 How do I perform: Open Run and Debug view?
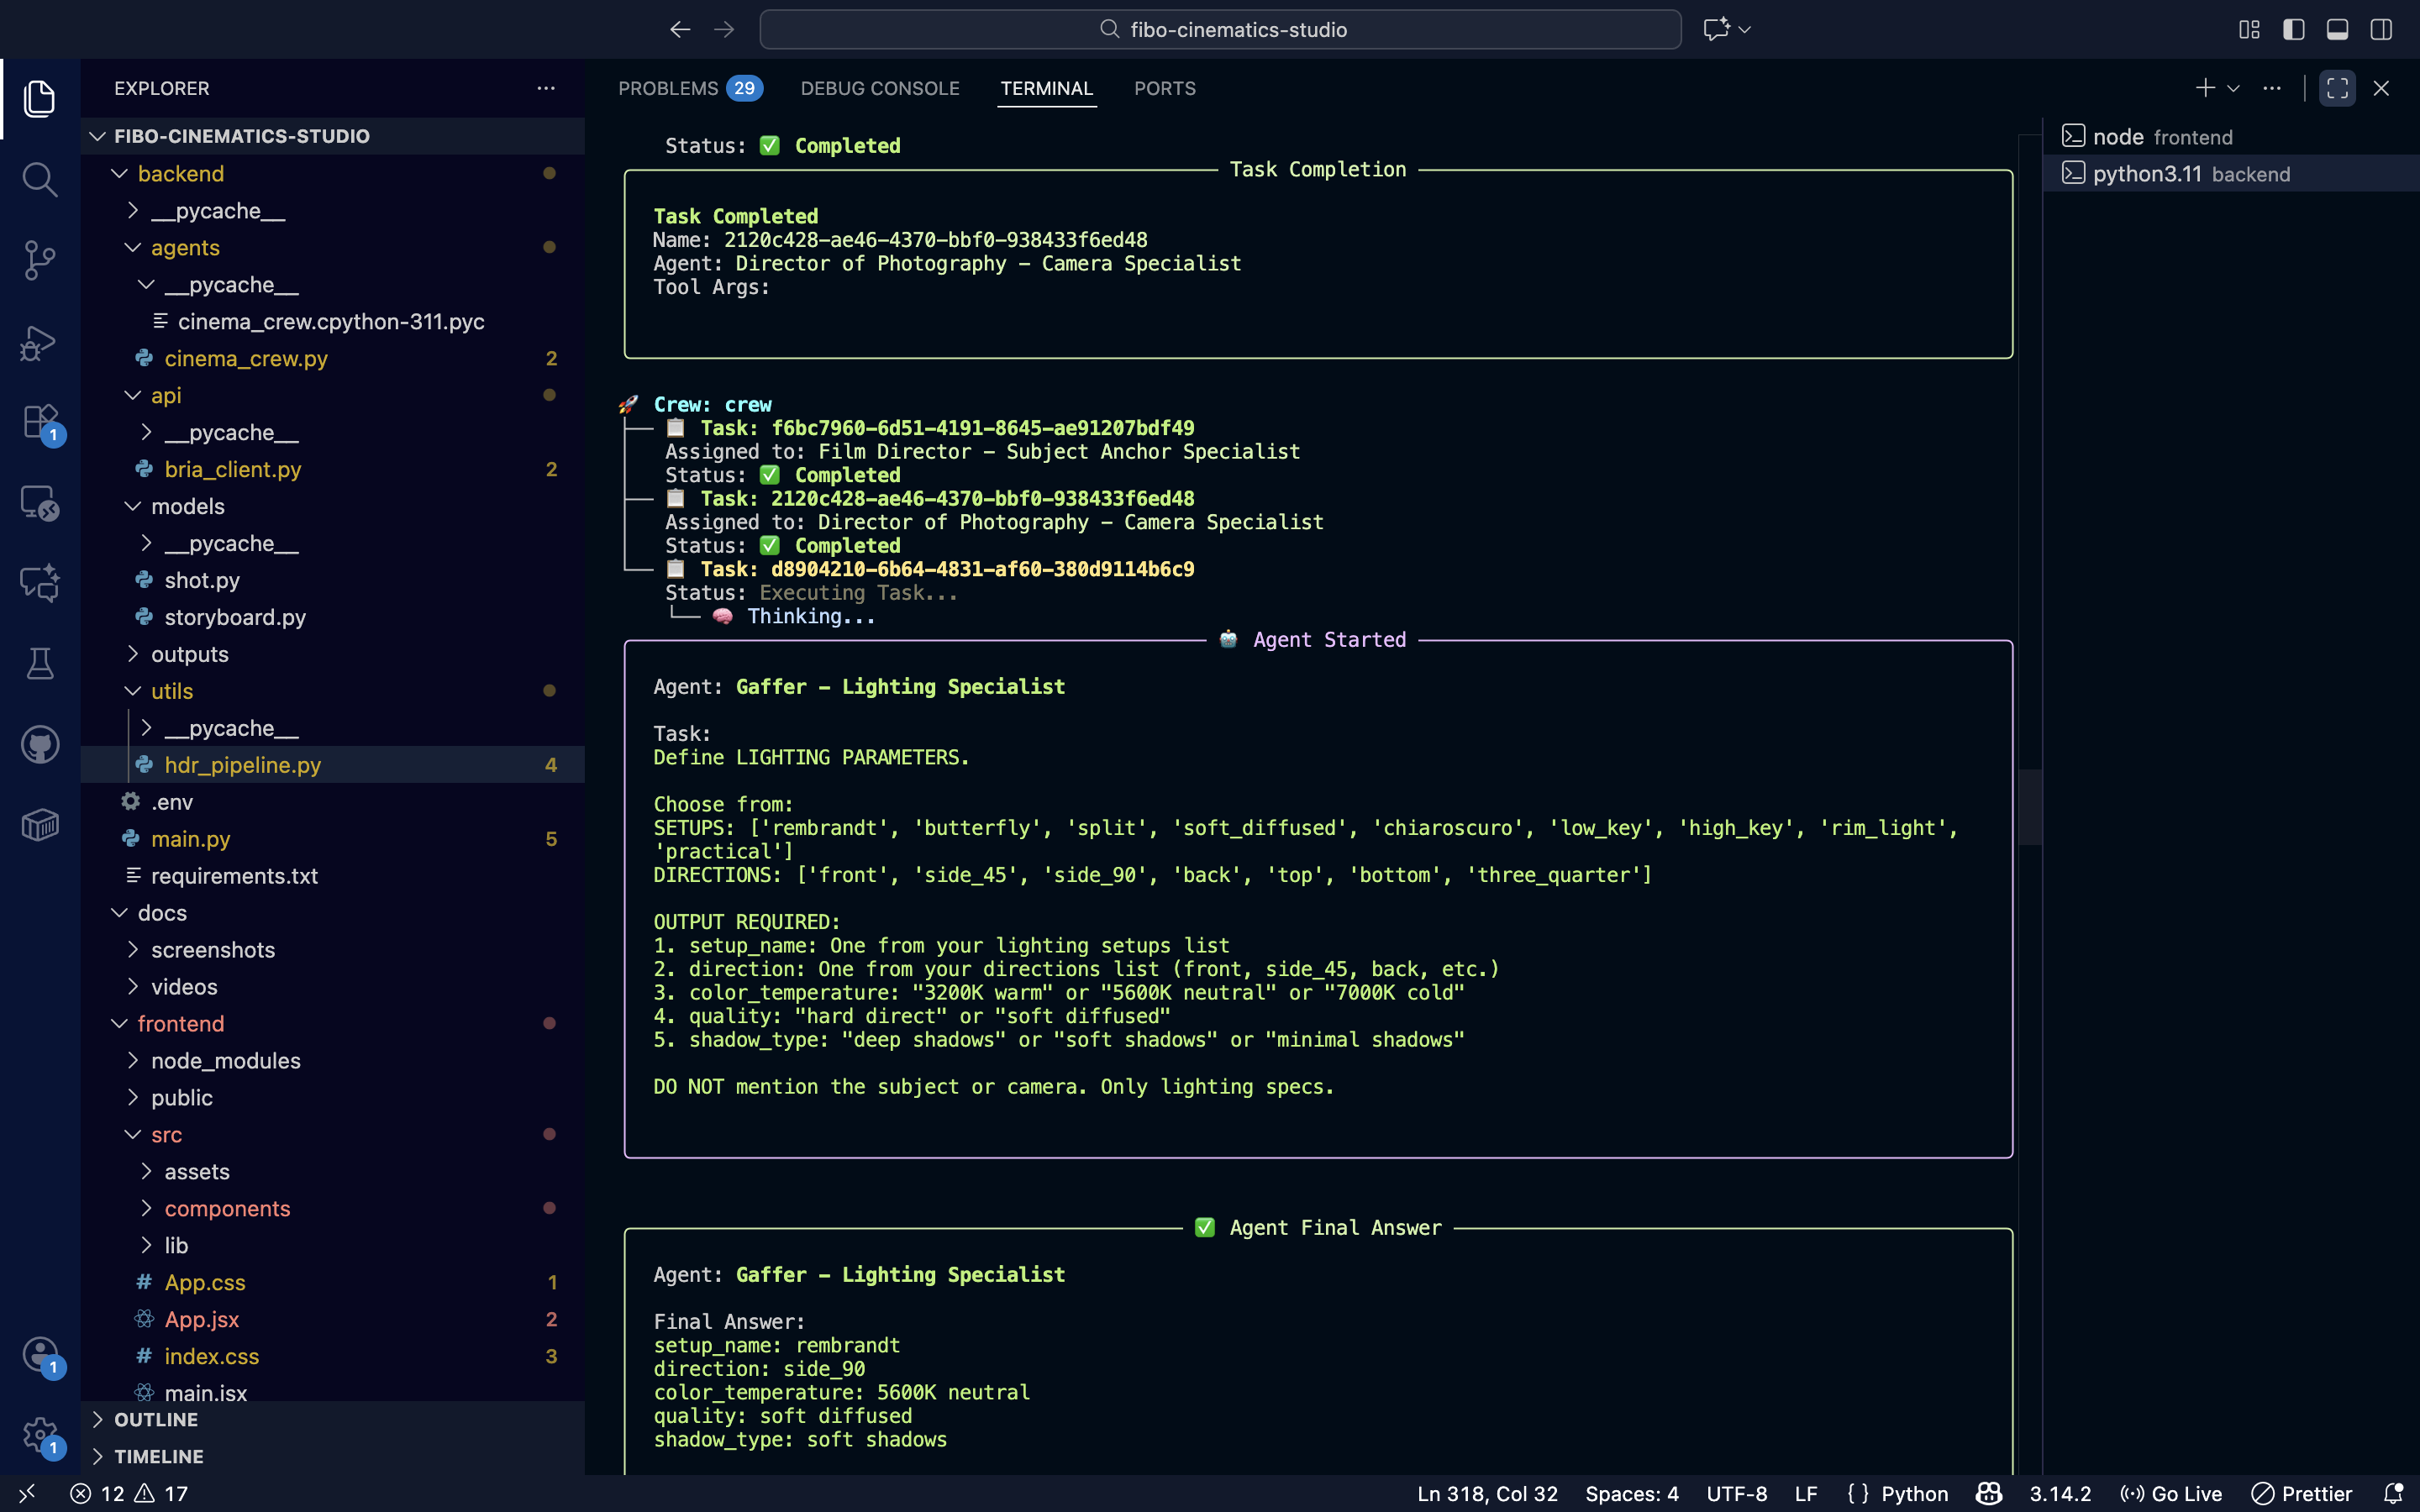click(39, 342)
